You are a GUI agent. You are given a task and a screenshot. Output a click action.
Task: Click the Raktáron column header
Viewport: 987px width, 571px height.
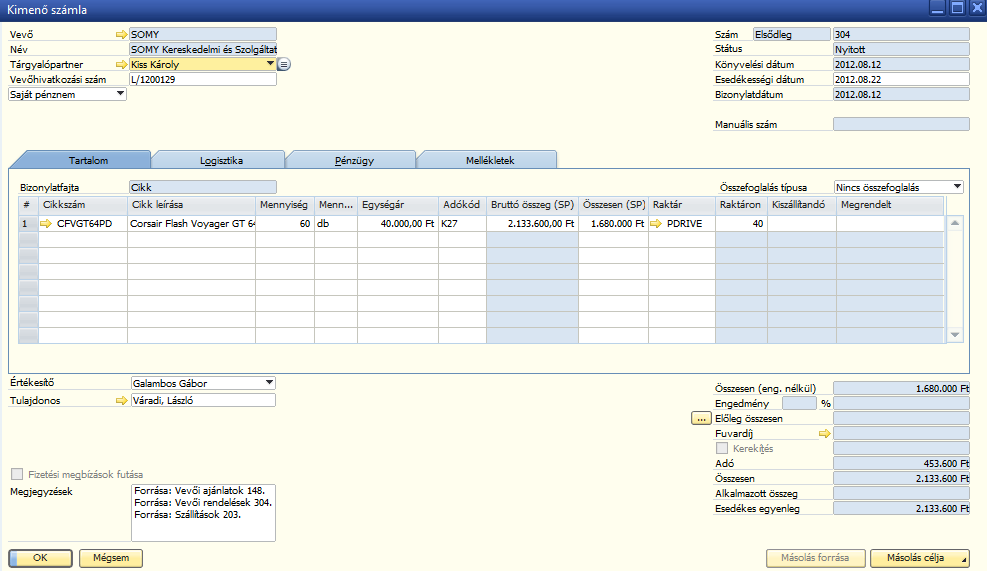(x=741, y=205)
